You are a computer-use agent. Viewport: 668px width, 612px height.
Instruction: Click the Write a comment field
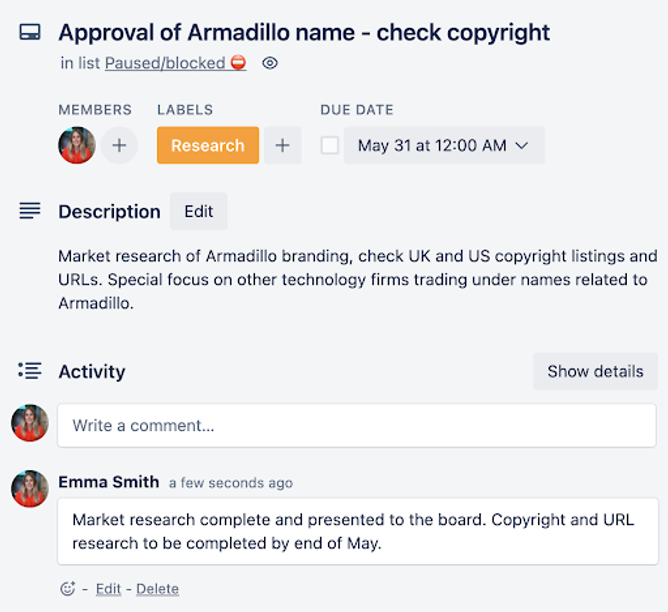(357, 425)
